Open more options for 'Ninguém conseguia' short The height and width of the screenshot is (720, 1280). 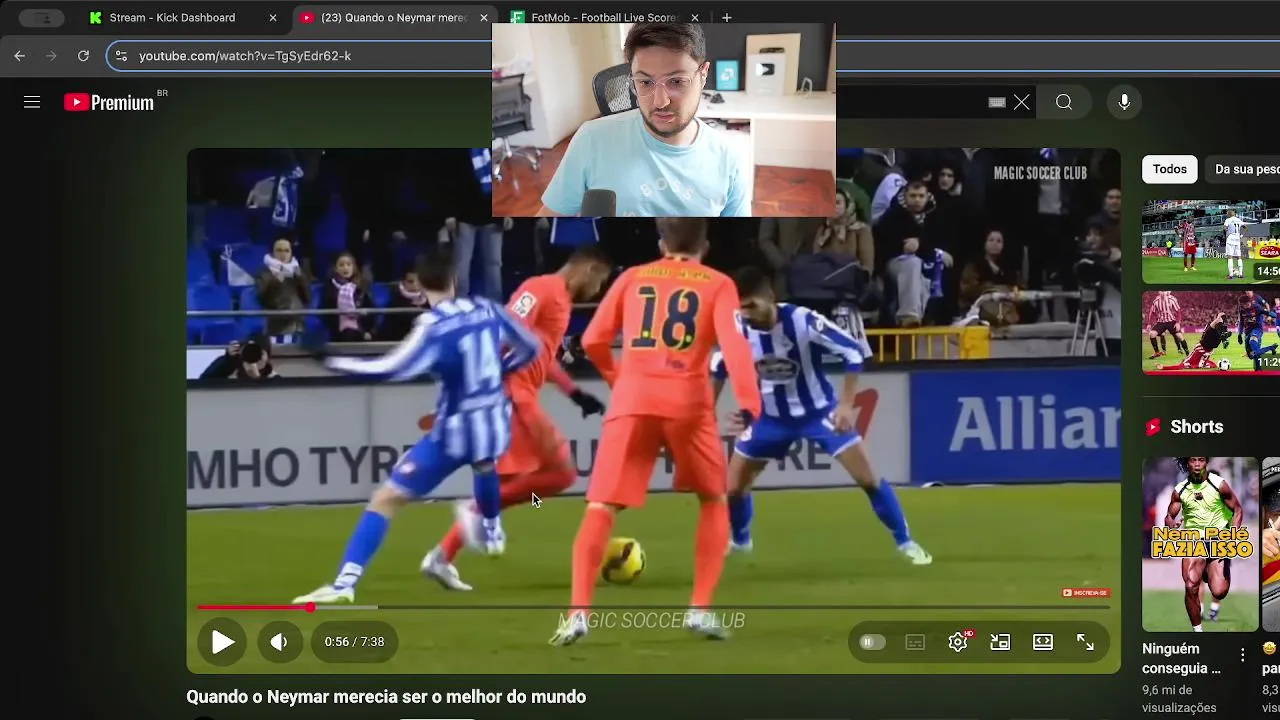pyautogui.click(x=1243, y=655)
